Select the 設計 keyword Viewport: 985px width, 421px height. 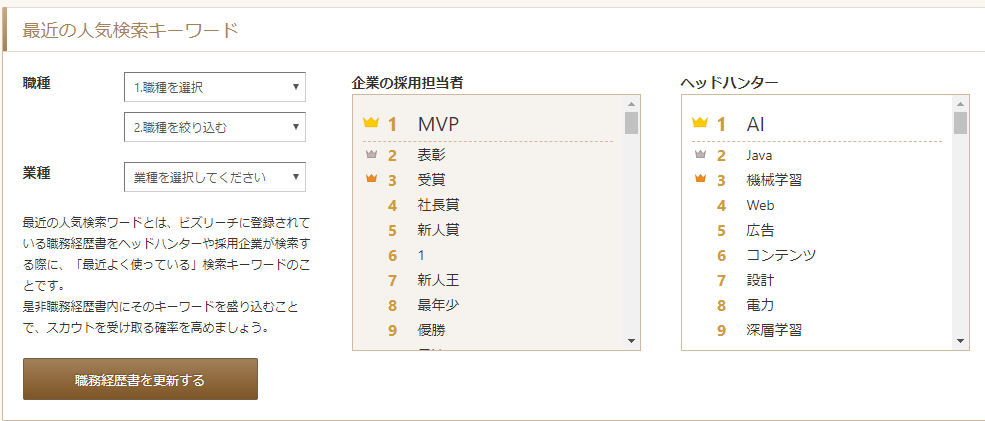click(x=760, y=280)
